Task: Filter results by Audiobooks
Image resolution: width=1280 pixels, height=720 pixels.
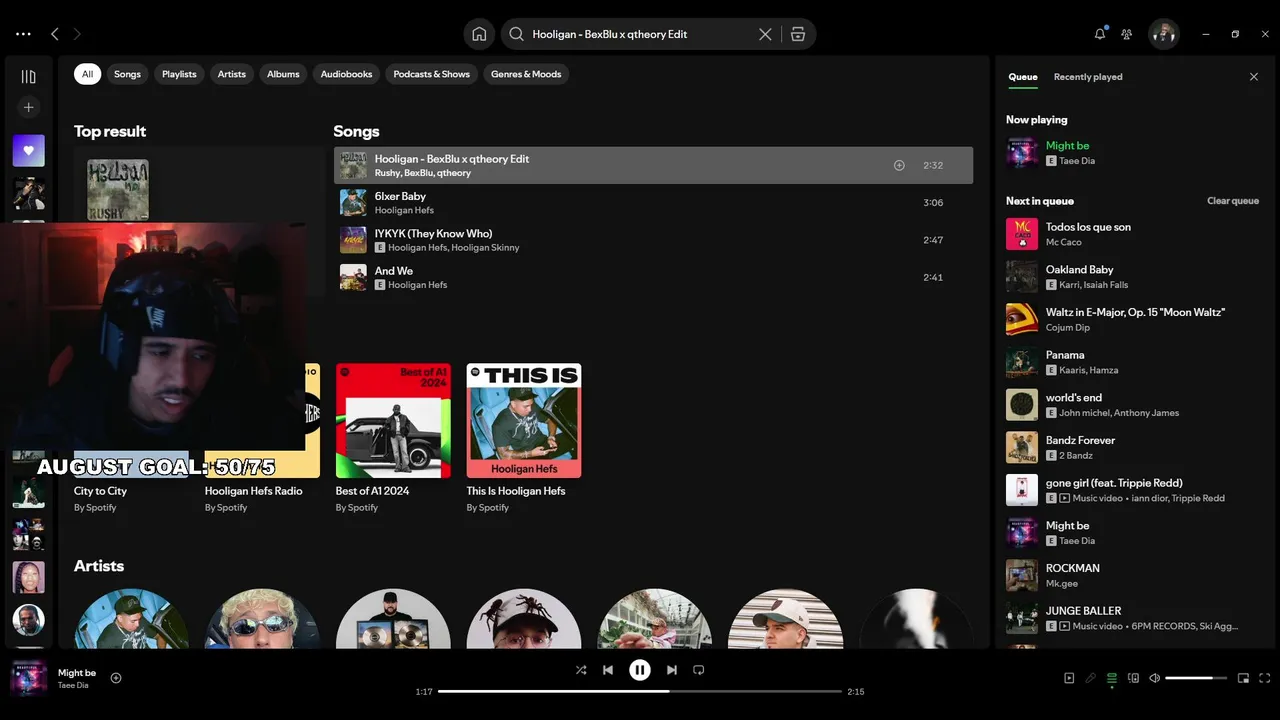Action: pos(346,74)
